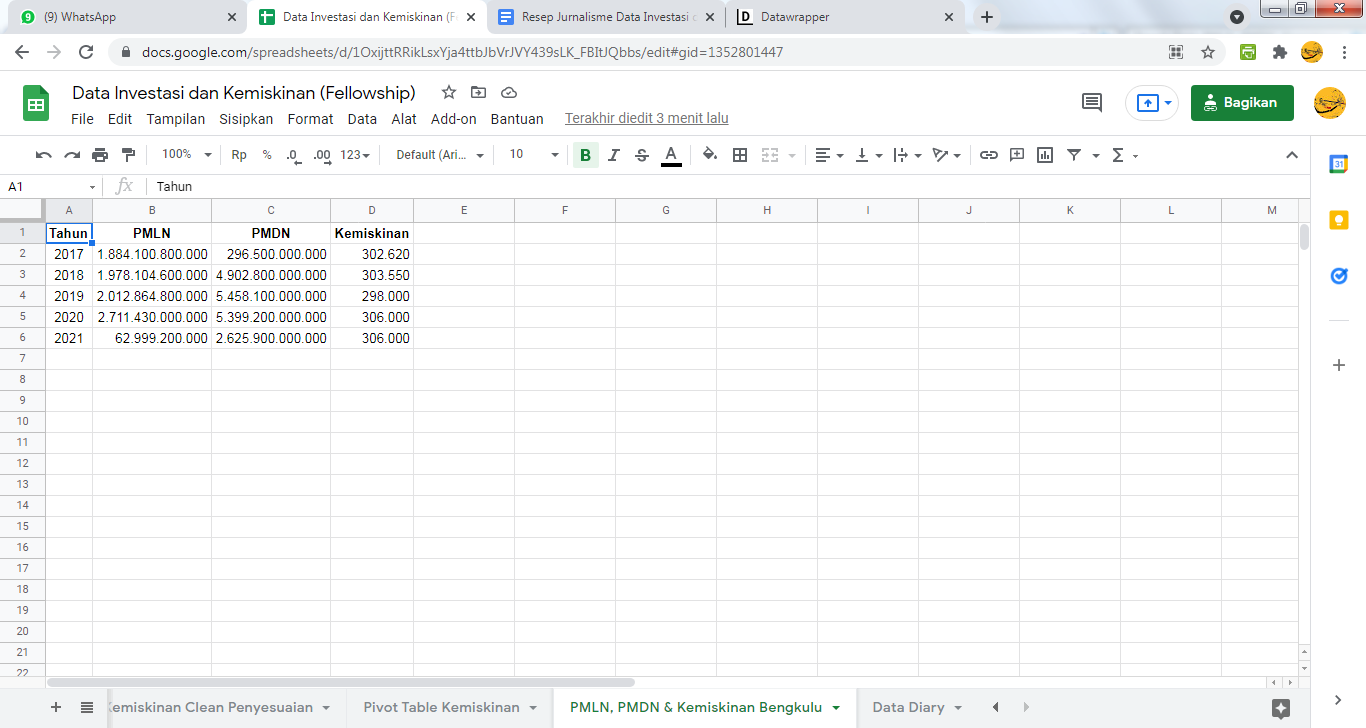Click the insert link icon
1366x728 pixels.
(x=988, y=155)
